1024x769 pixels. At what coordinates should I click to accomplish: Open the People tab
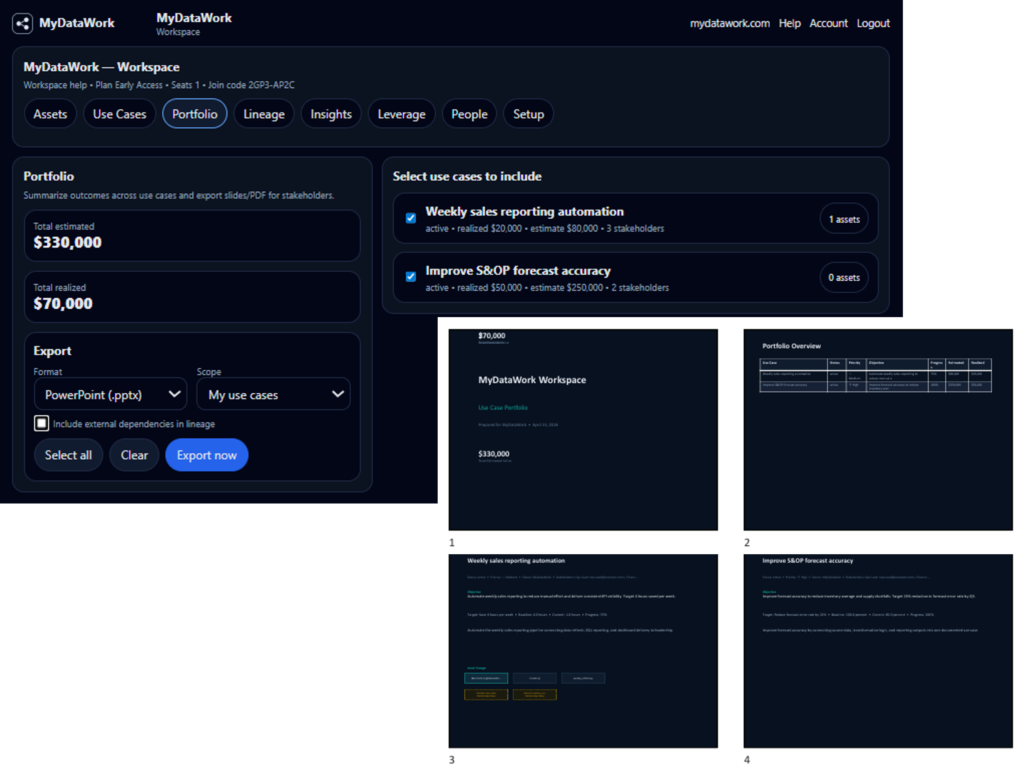(x=469, y=113)
